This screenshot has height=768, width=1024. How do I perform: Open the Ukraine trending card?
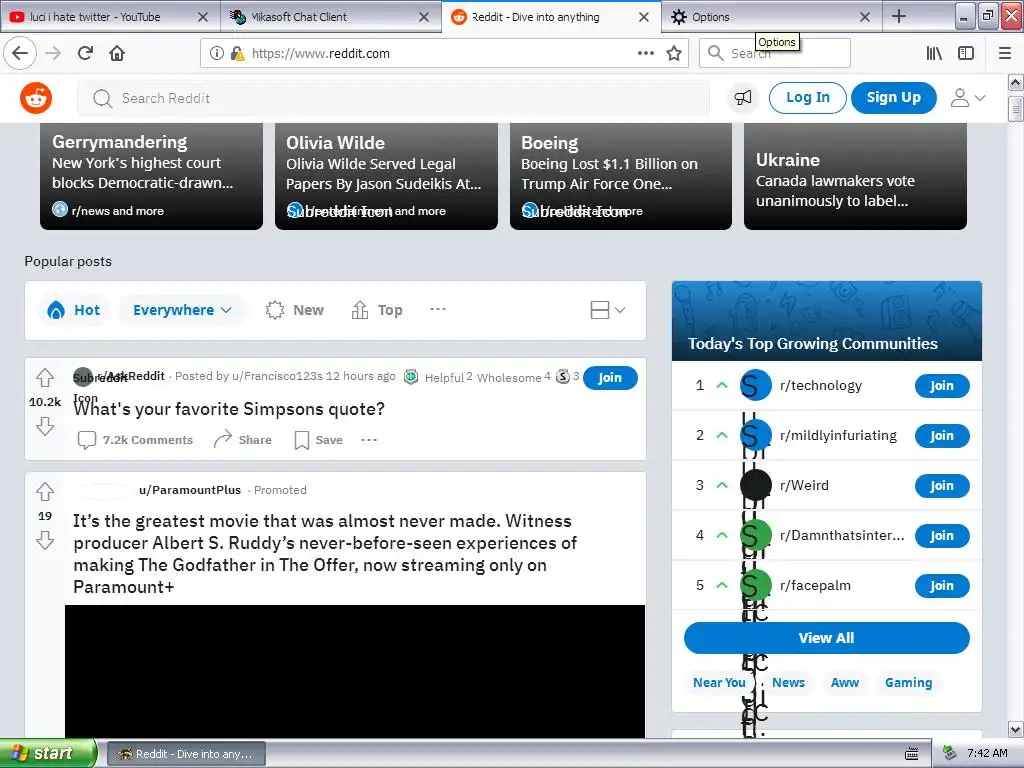(856, 176)
